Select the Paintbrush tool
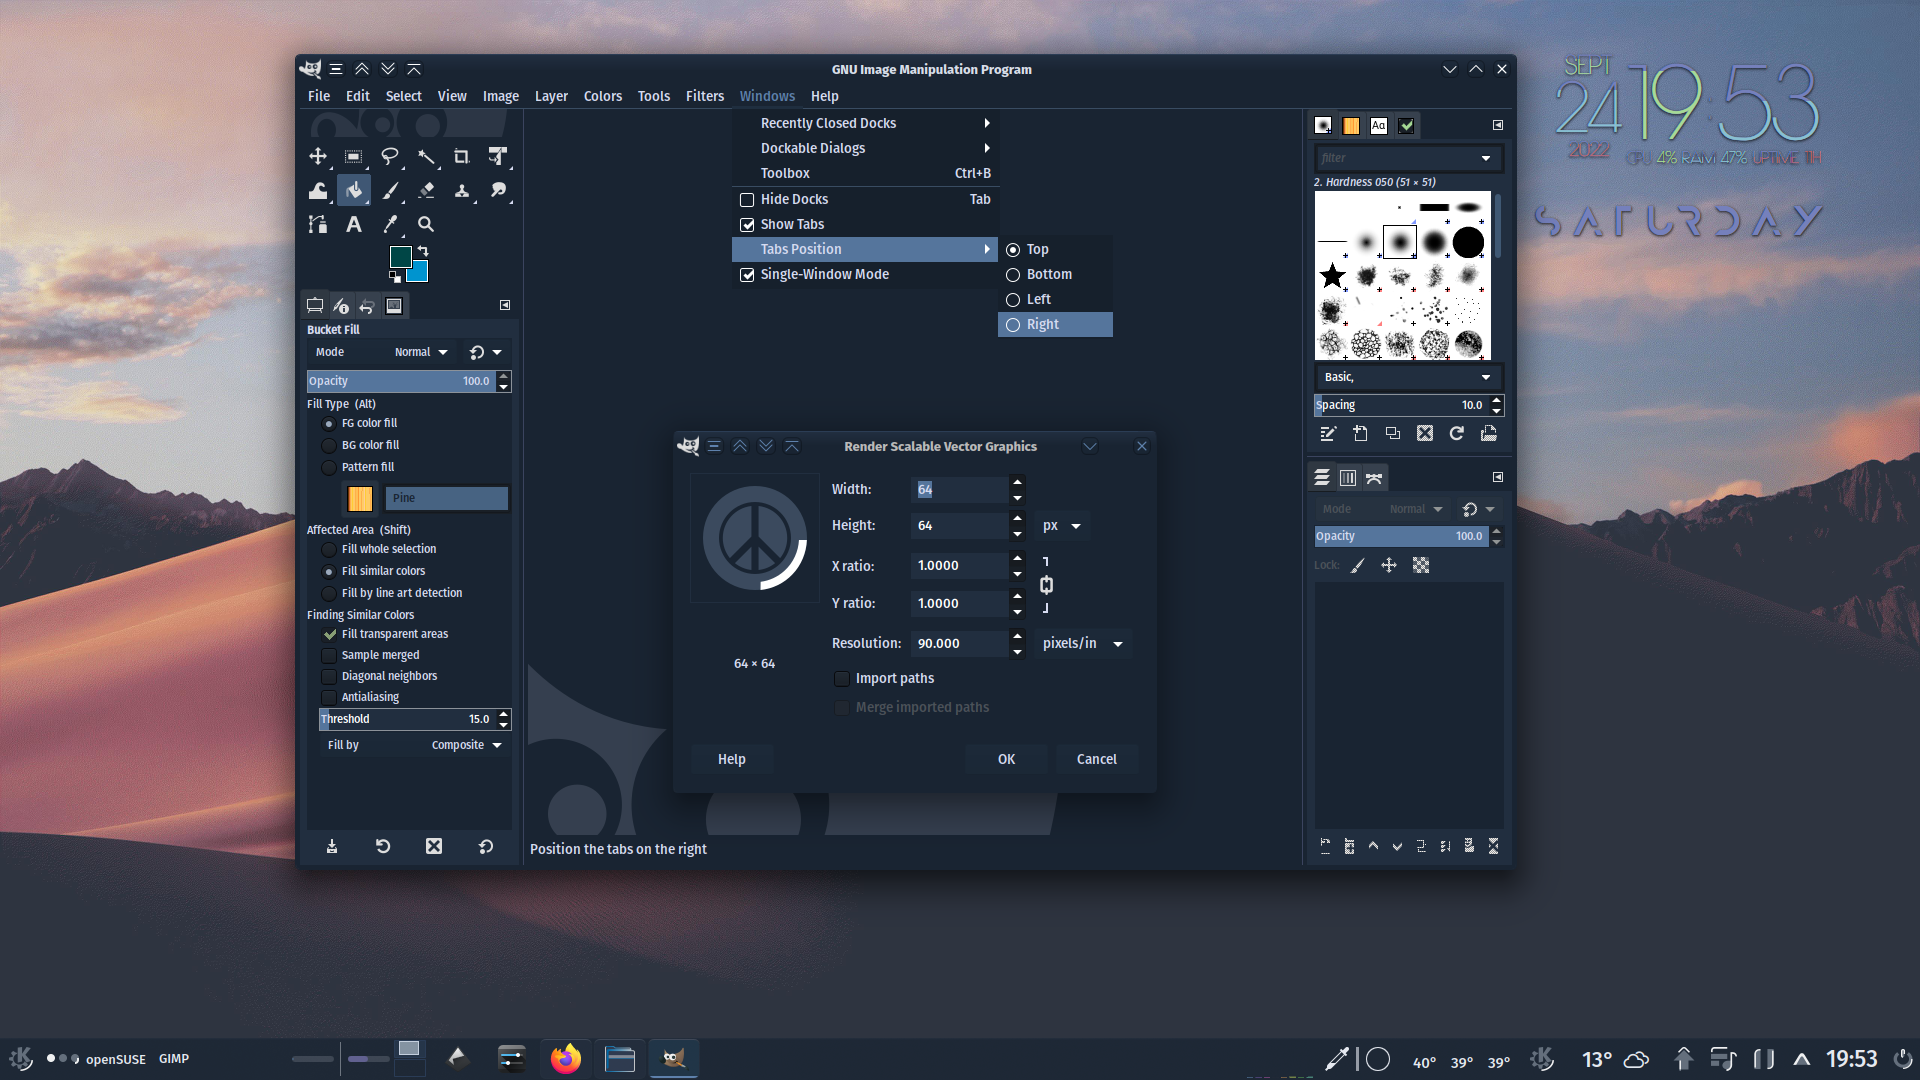Image resolution: width=1920 pixels, height=1080 pixels. [390, 190]
